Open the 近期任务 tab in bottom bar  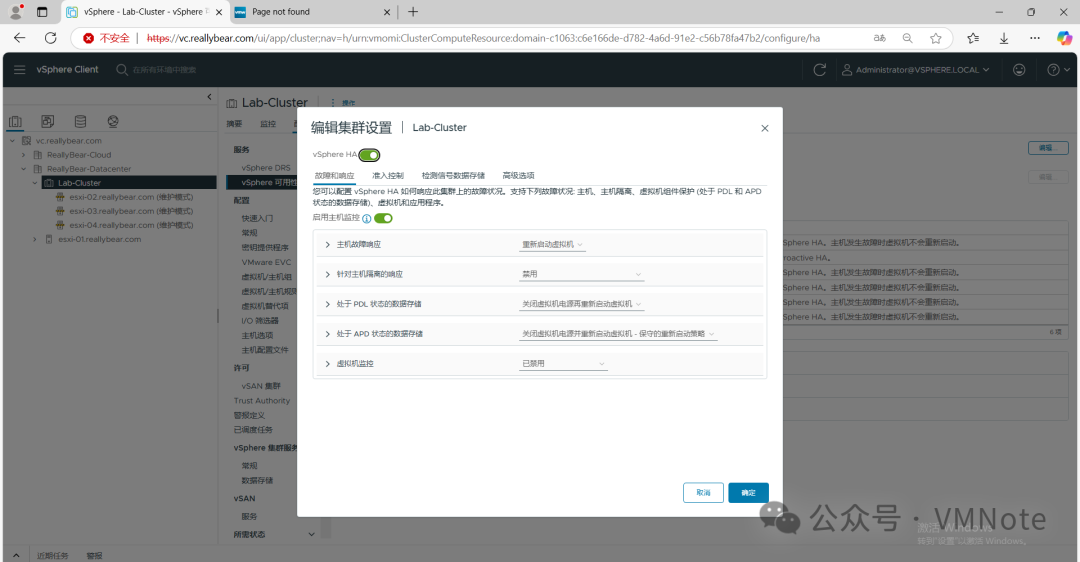(x=52, y=556)
